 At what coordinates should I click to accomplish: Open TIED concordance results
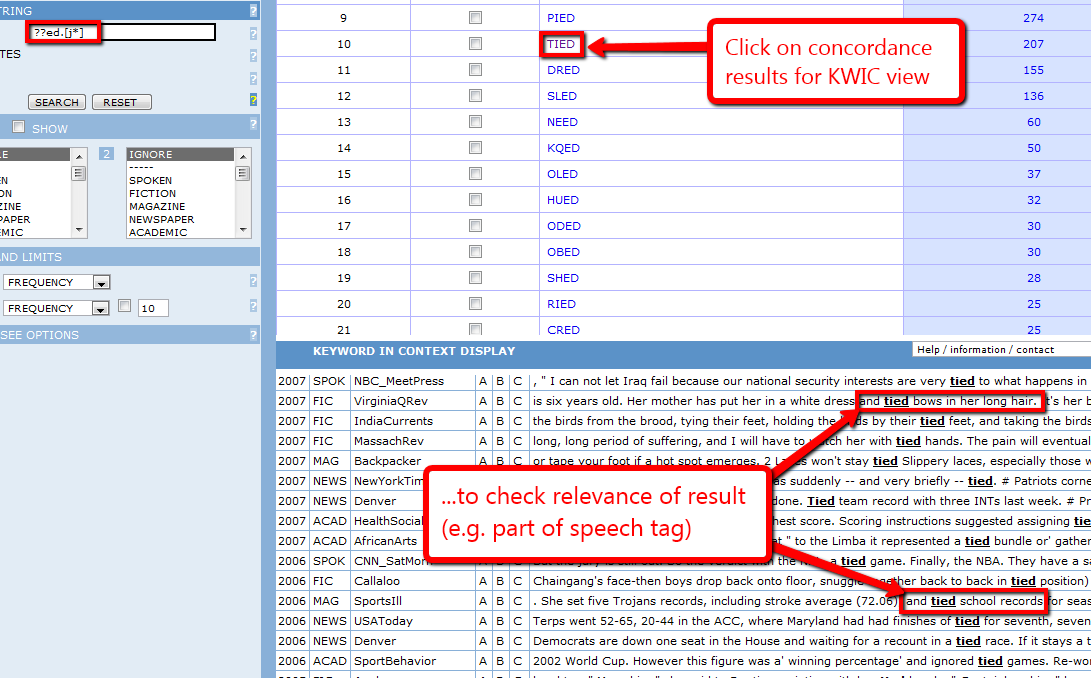click(x=561, y=44)
